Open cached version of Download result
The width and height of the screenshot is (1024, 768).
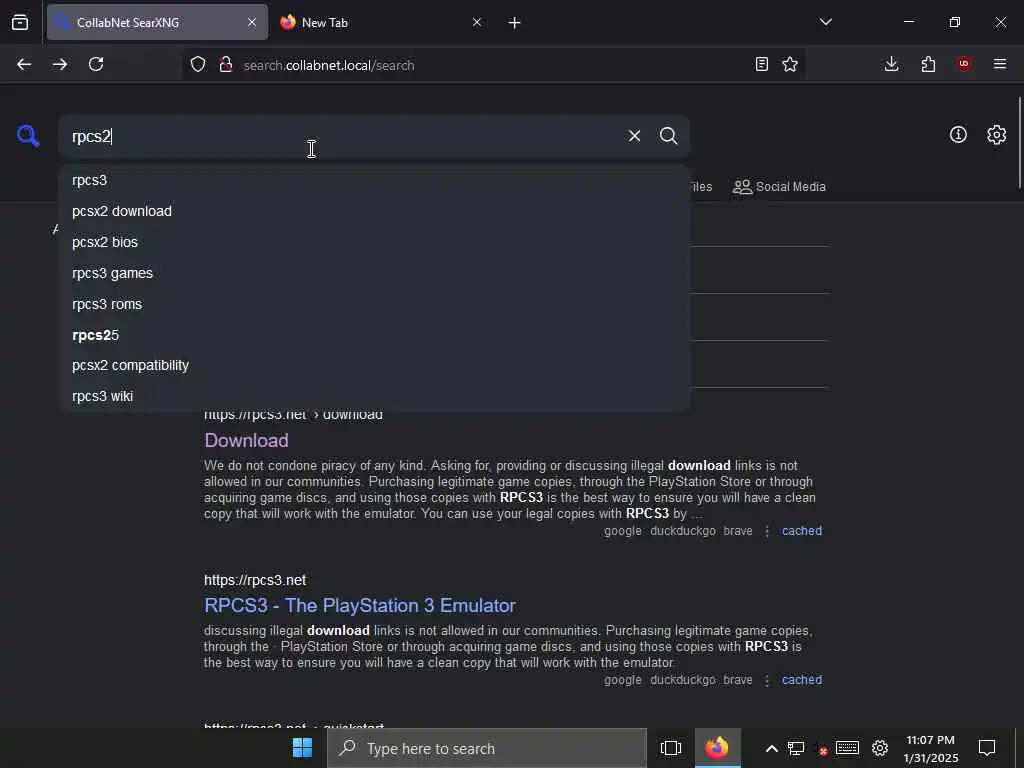click(802, 531)
